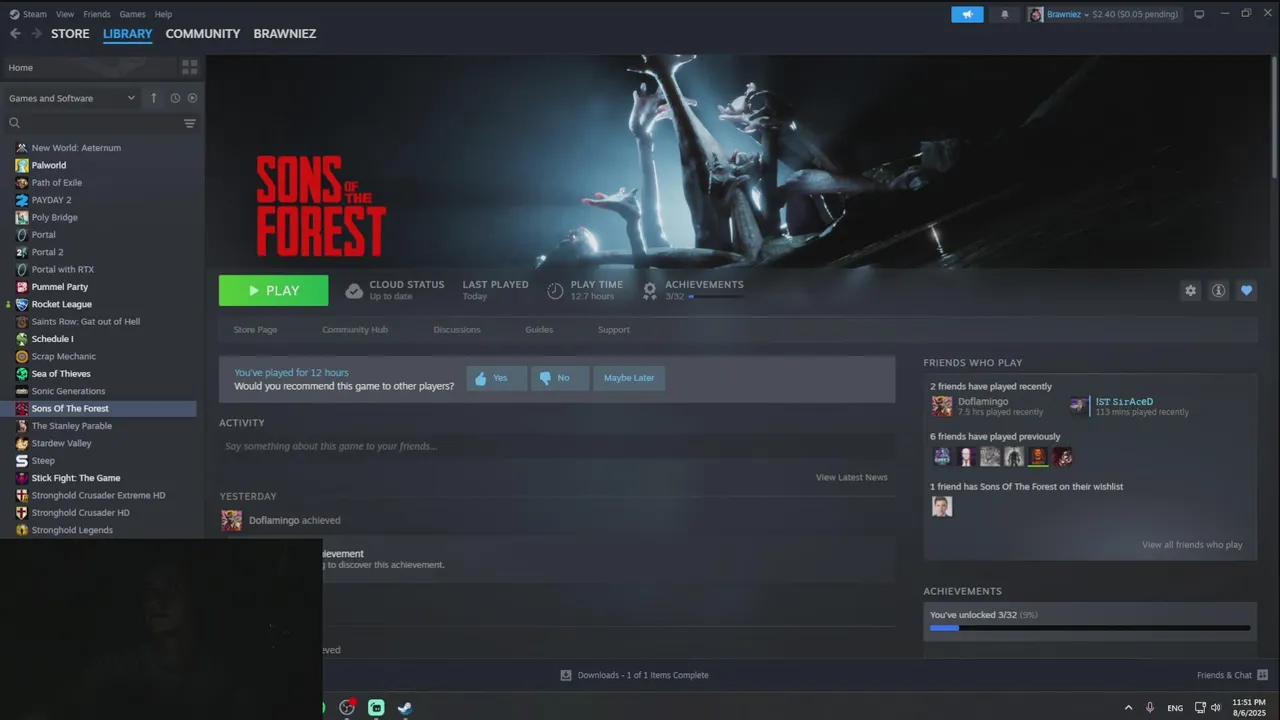Open the notifications bell
The width and height of the screenshot is (1280, 720).
pyautogui.click(x=1004, y=14)
